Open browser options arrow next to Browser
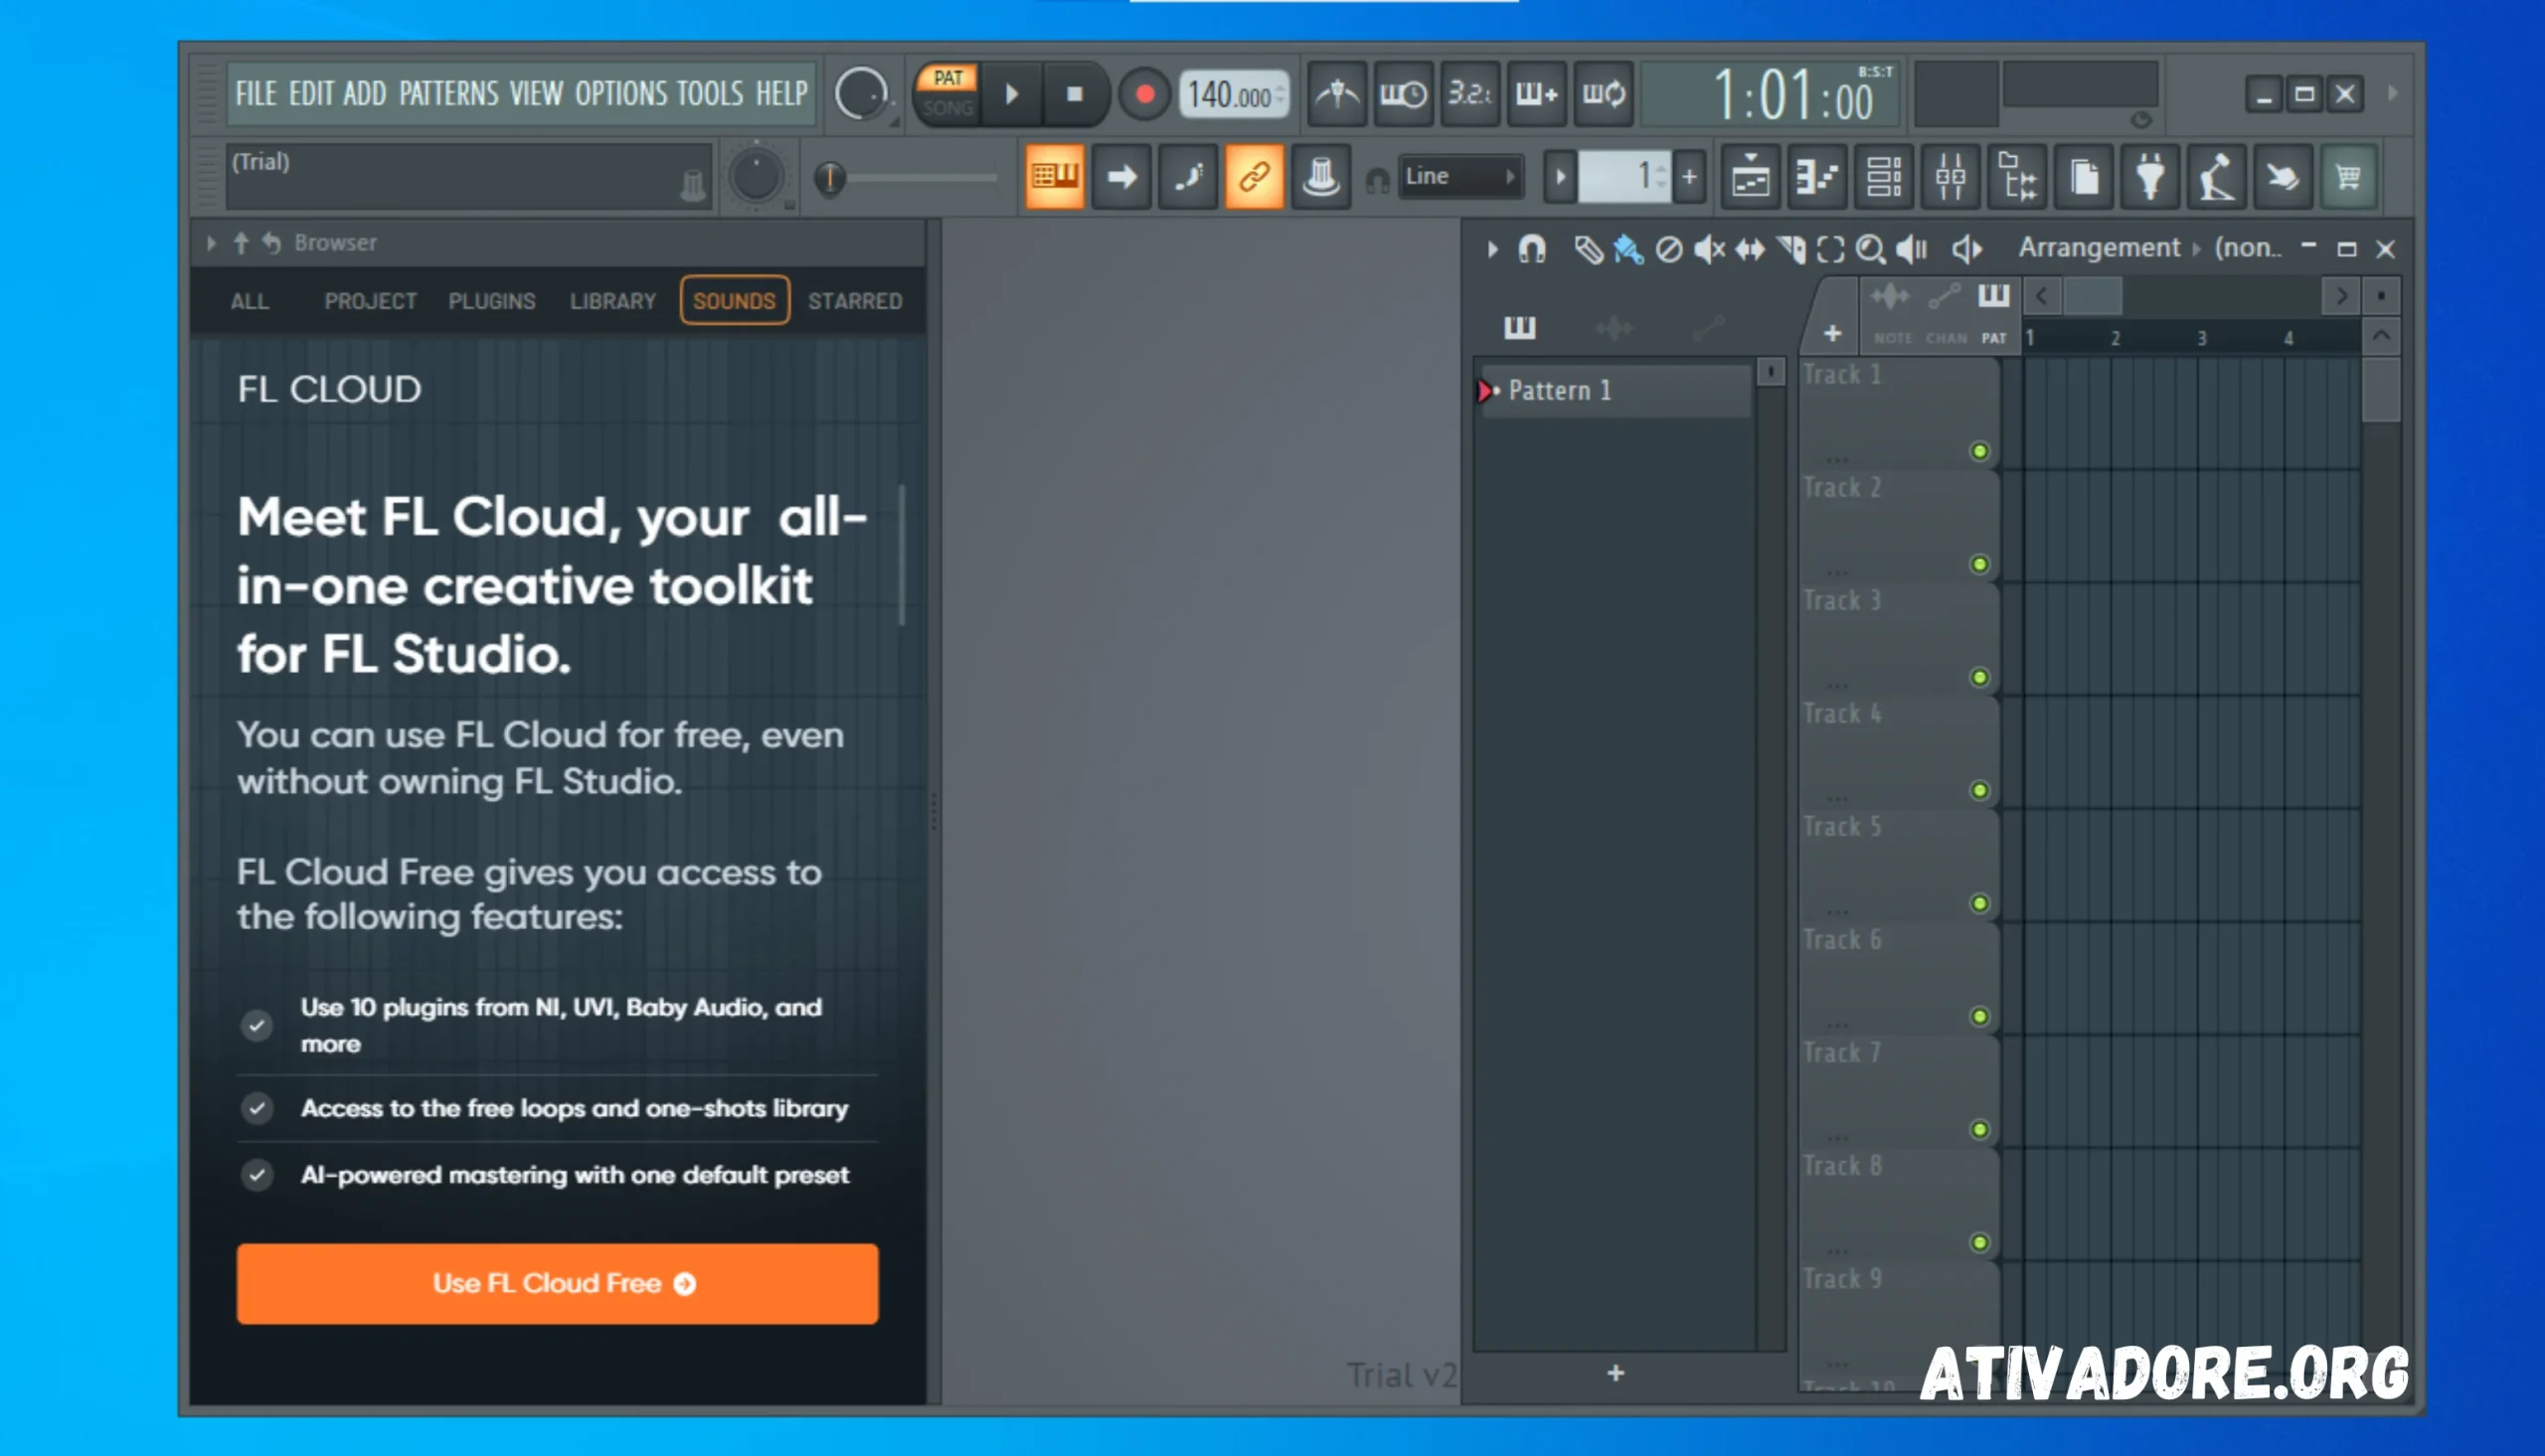The height and width of the screenshot is (1456, 2545). point(211,243)
